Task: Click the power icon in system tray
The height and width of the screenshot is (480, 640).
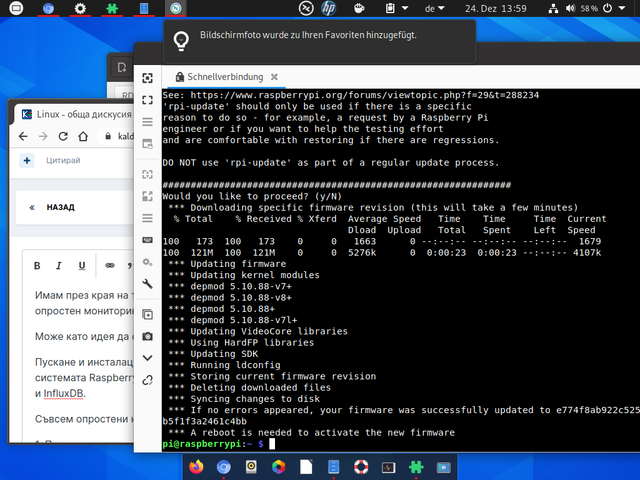Action: (607, 8)
